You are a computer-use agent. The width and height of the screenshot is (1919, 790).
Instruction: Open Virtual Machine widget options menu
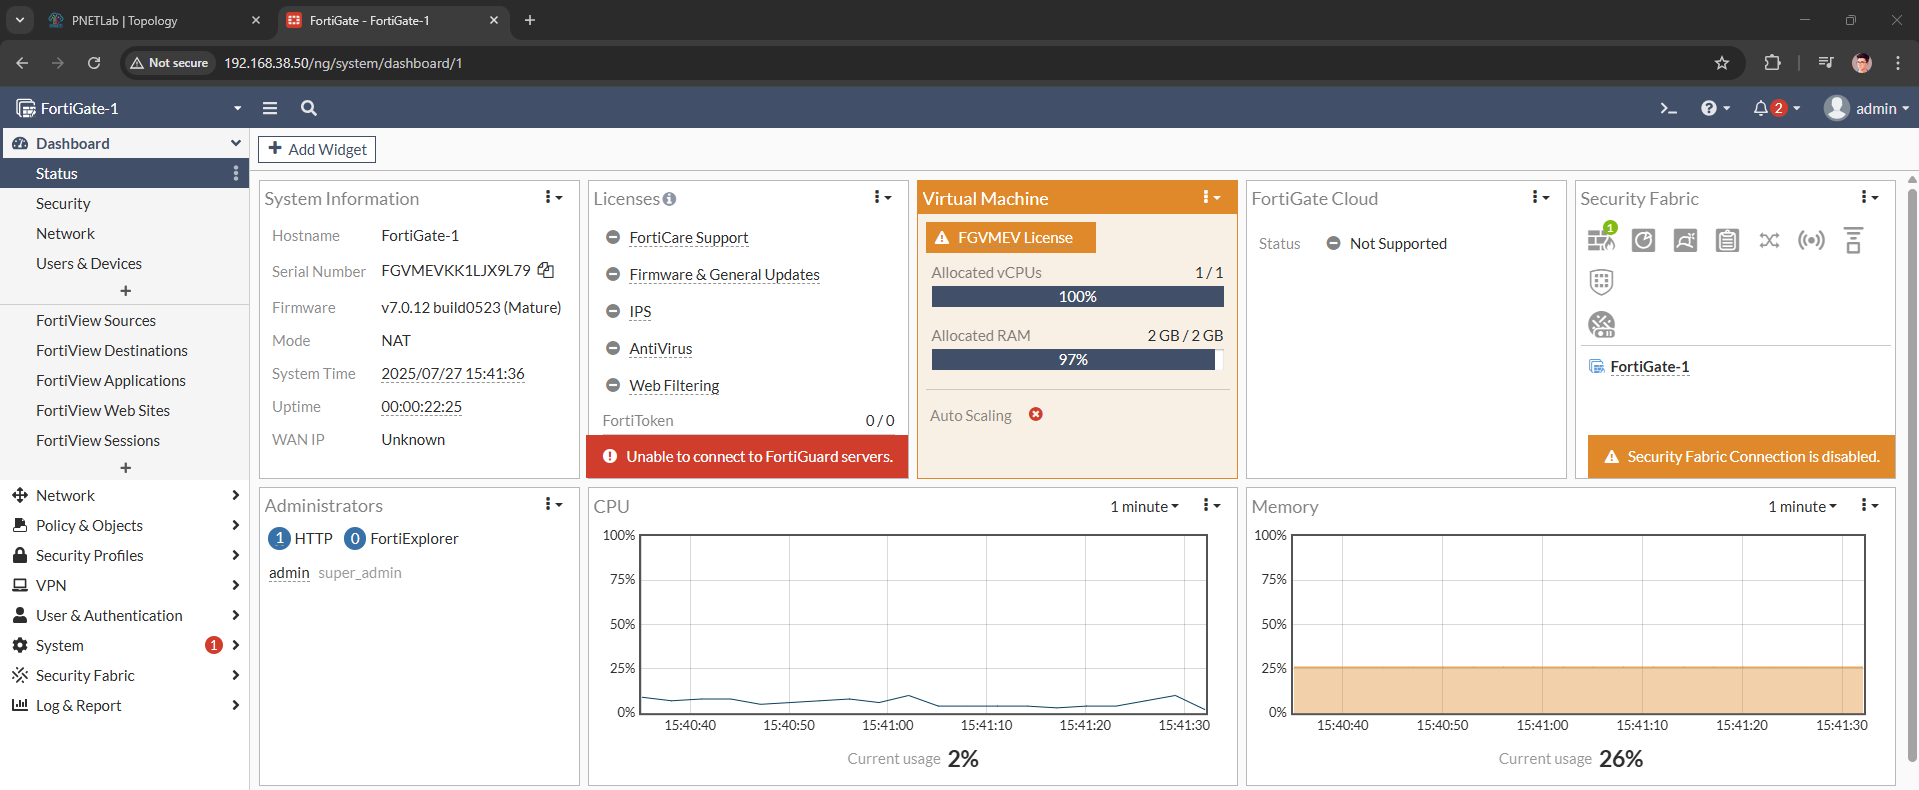click(1211, 197)
